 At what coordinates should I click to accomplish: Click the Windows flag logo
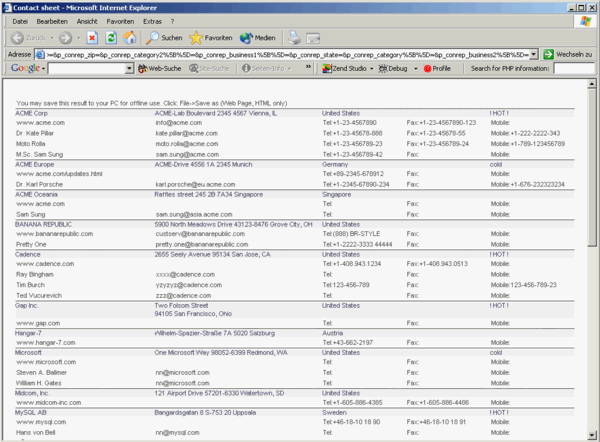click(585, 21)
